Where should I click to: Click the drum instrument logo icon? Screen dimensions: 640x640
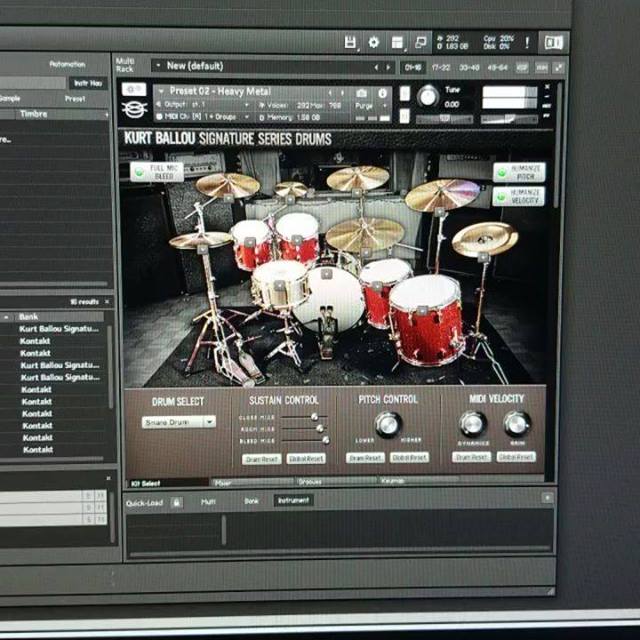[134, 109]
